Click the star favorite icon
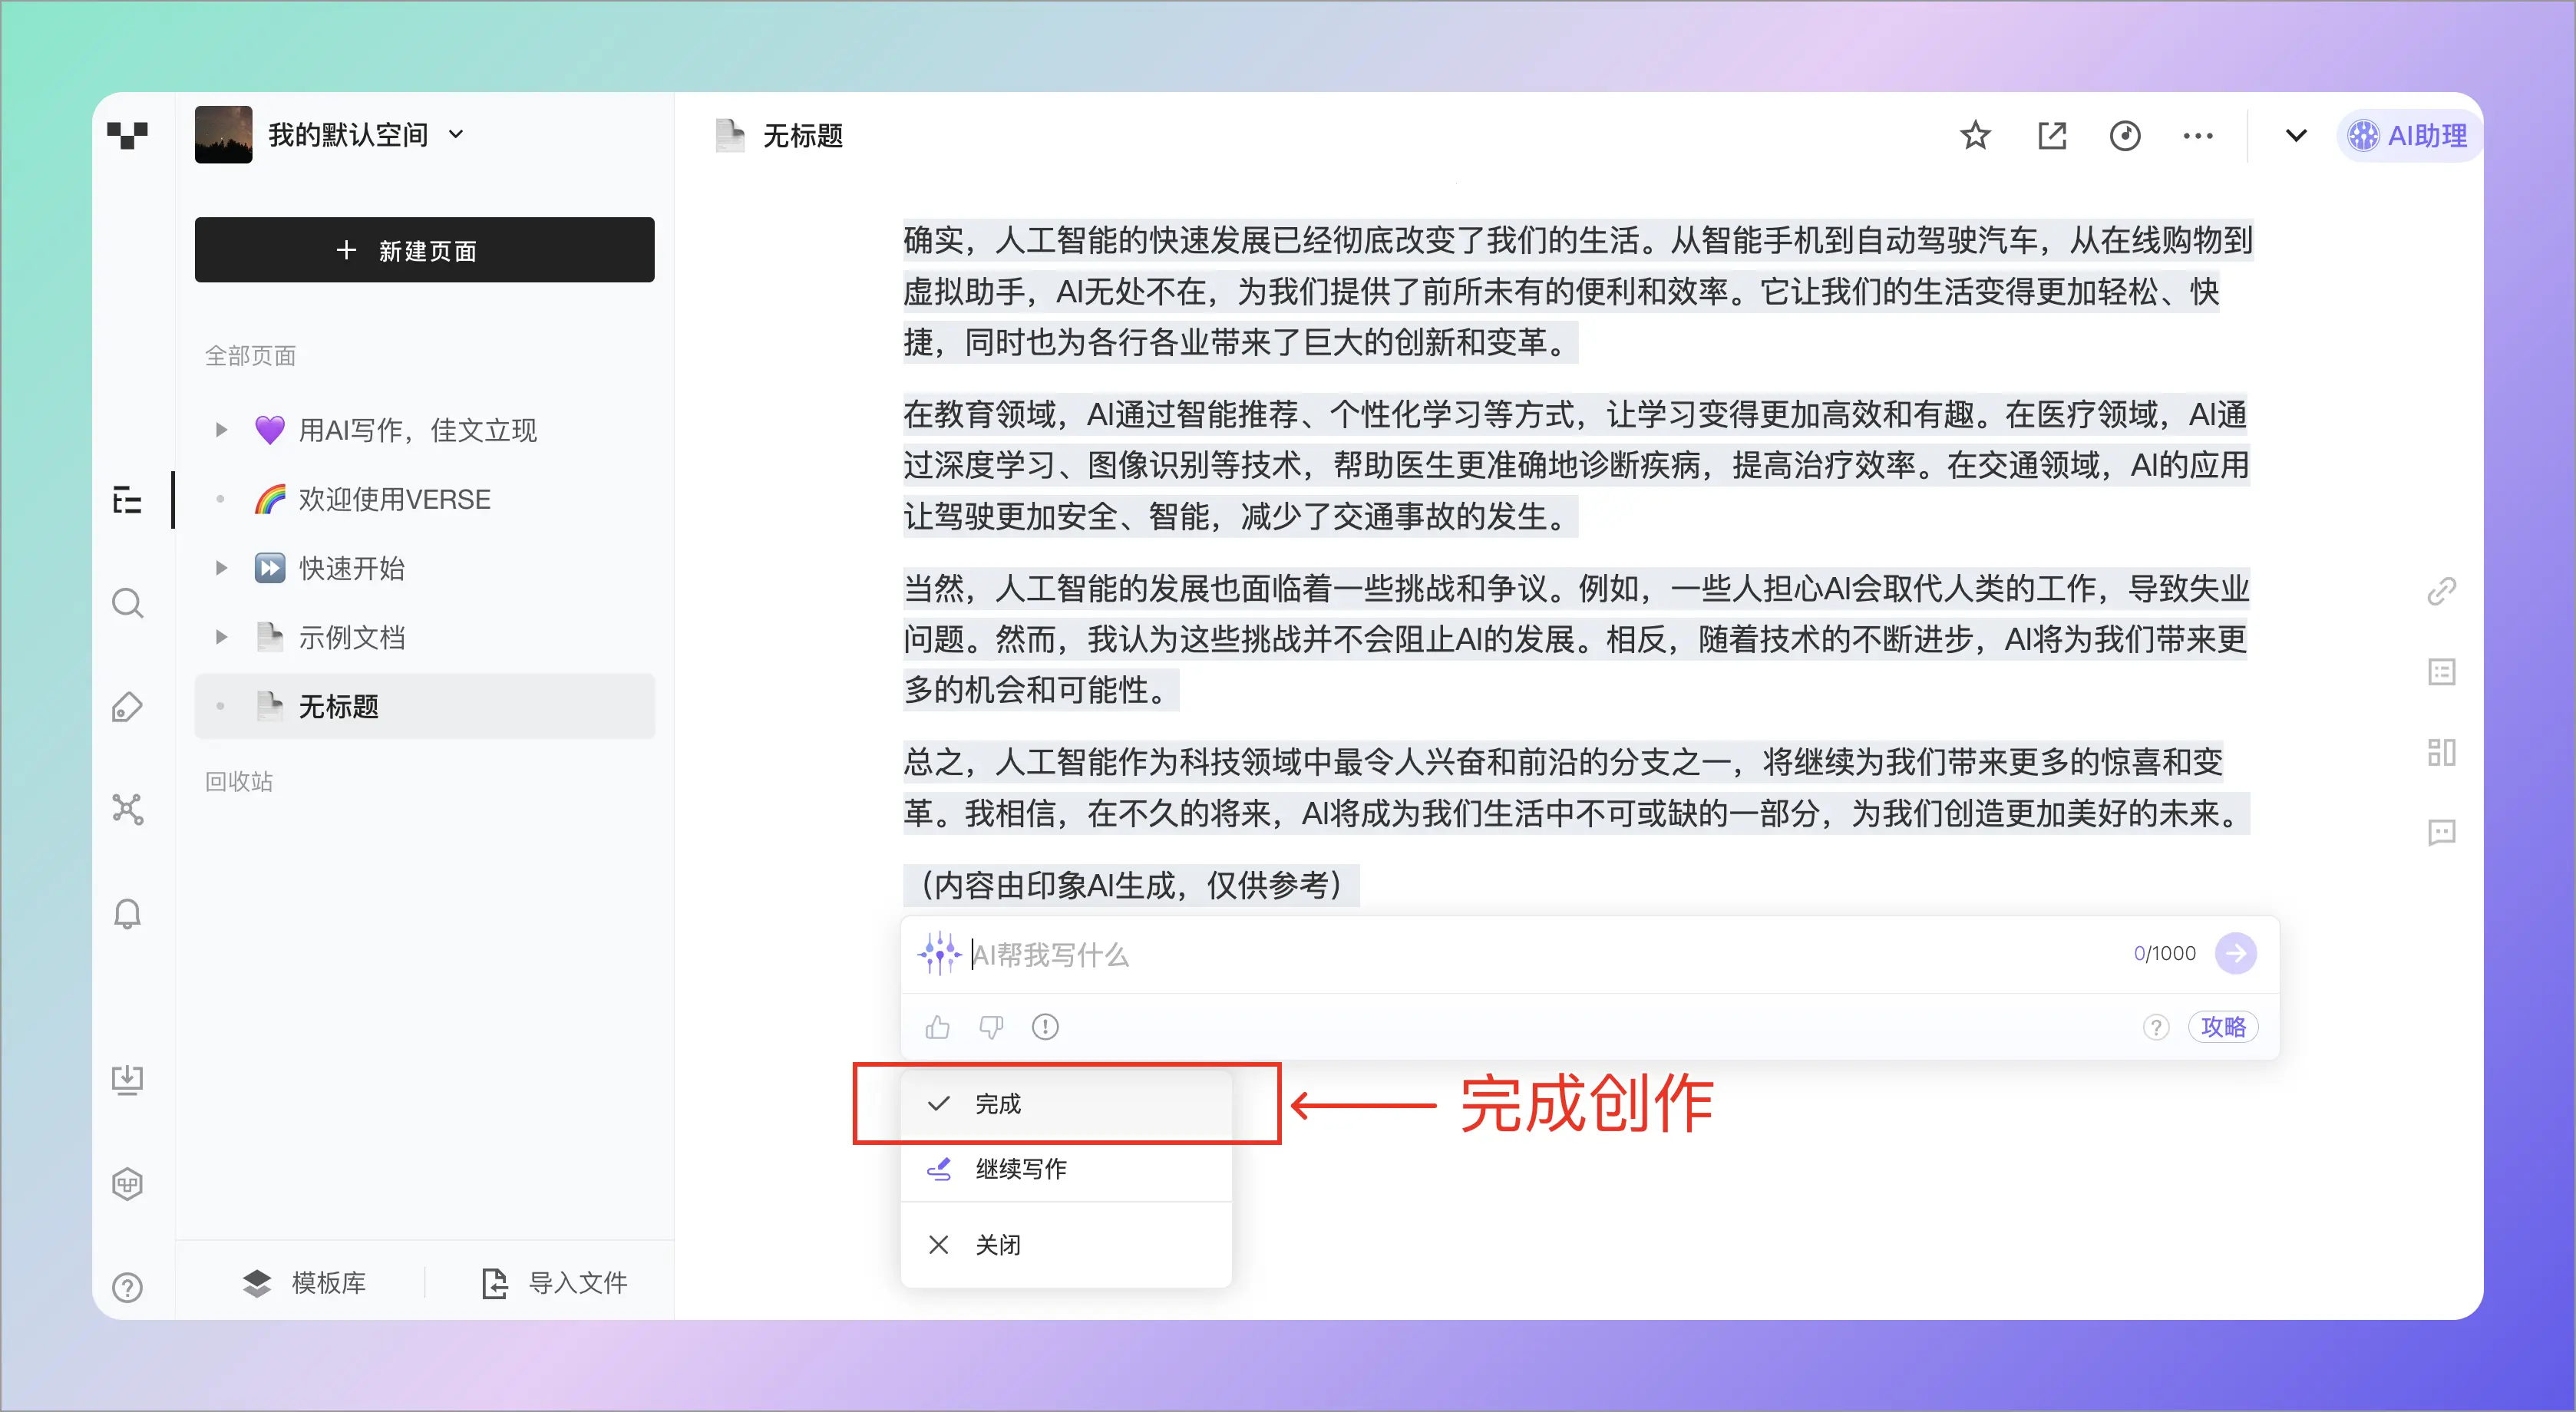The height and width of the screenshot is (1412, 2576). click(1975, 135)
